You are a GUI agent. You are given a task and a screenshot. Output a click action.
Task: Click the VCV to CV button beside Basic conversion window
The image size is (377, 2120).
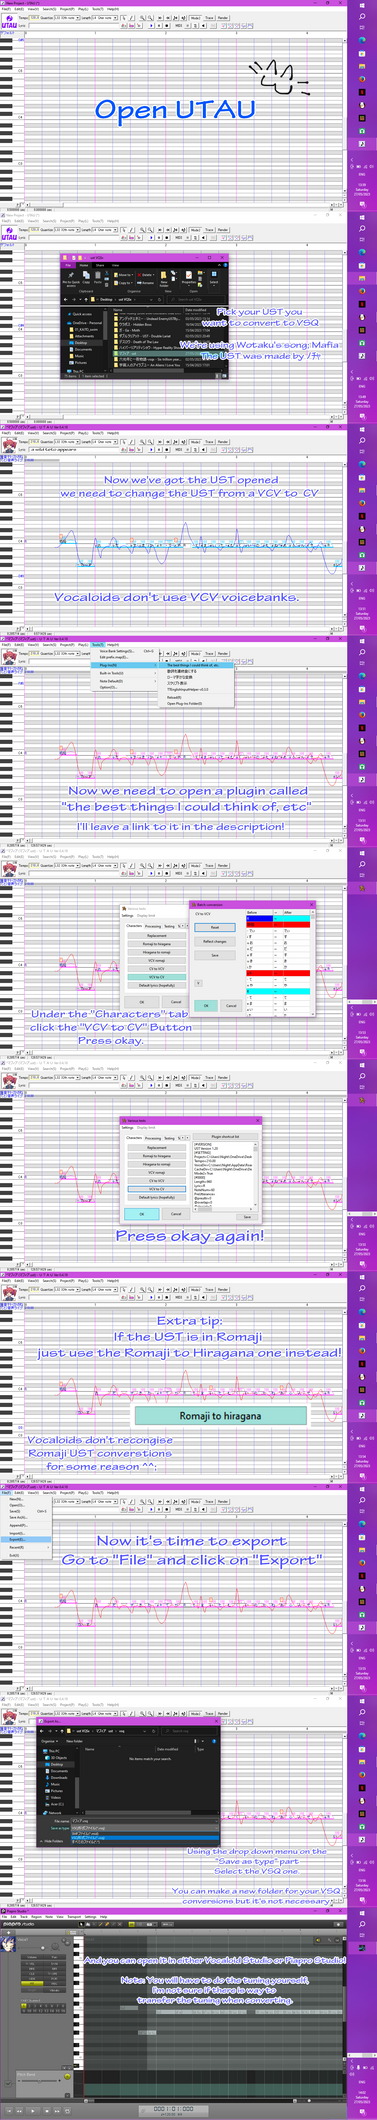tap(157, 977)
